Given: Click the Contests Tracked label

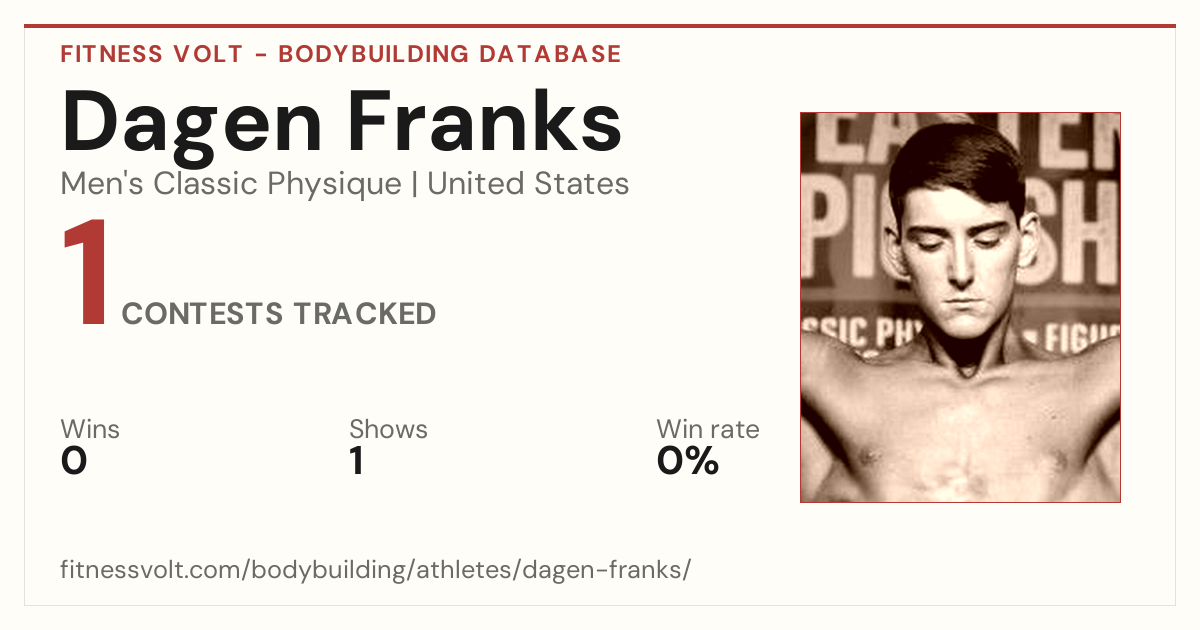Looking at the screenshot, I should tap(279, 314).
